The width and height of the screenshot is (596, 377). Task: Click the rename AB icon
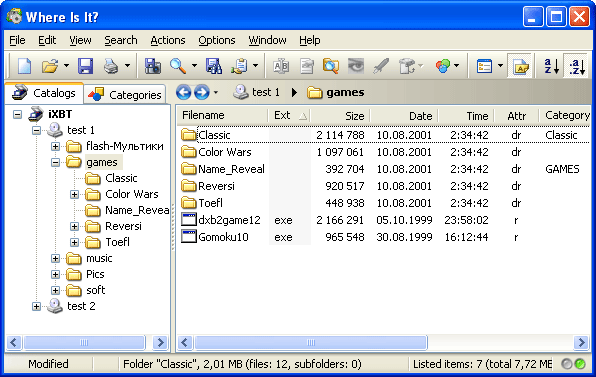pos(281,66)
